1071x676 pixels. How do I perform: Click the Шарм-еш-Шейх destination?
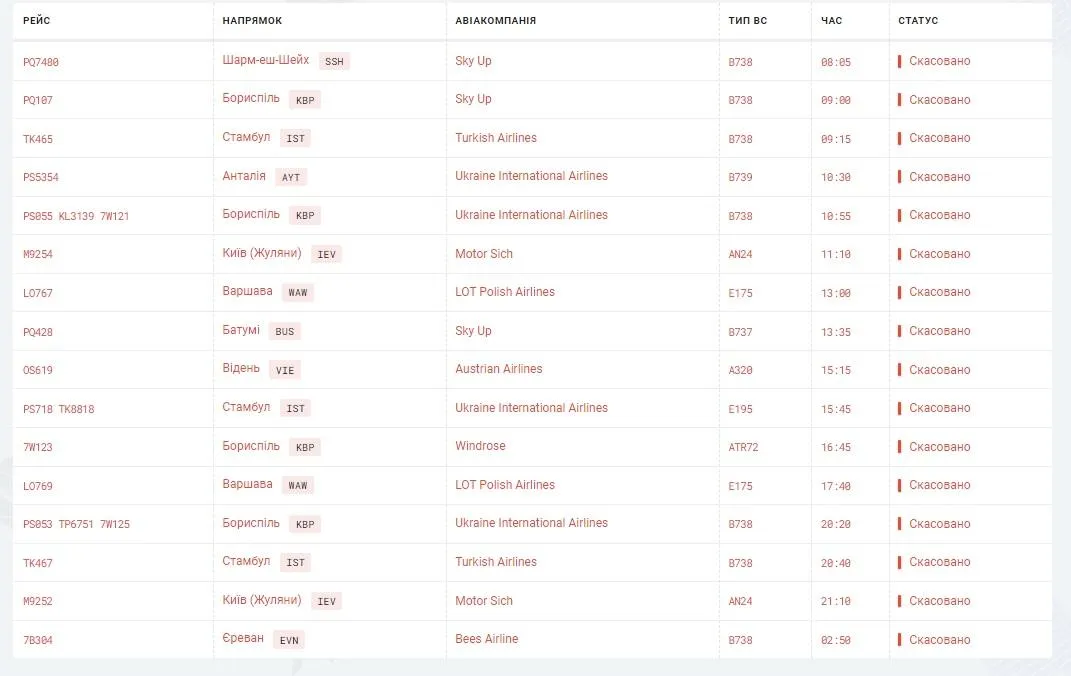coord(266,61)
